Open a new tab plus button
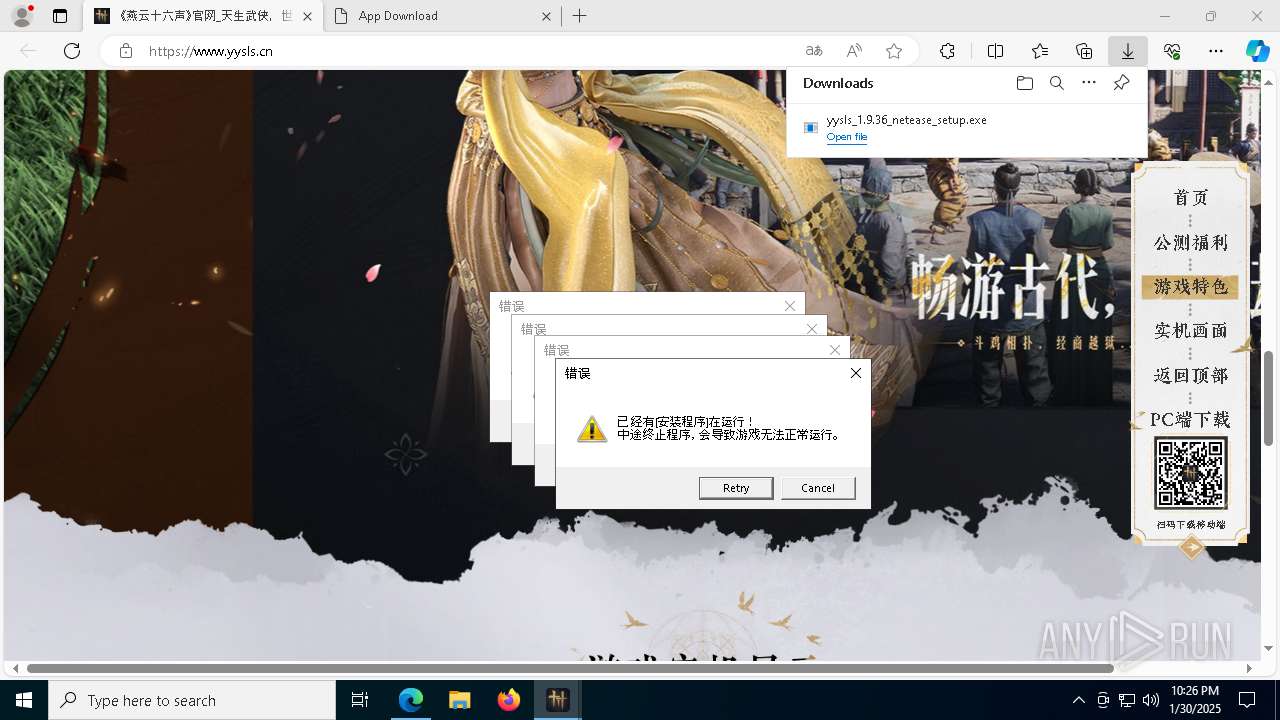This screenshot has width=1280, height=720. click(580, 16)
